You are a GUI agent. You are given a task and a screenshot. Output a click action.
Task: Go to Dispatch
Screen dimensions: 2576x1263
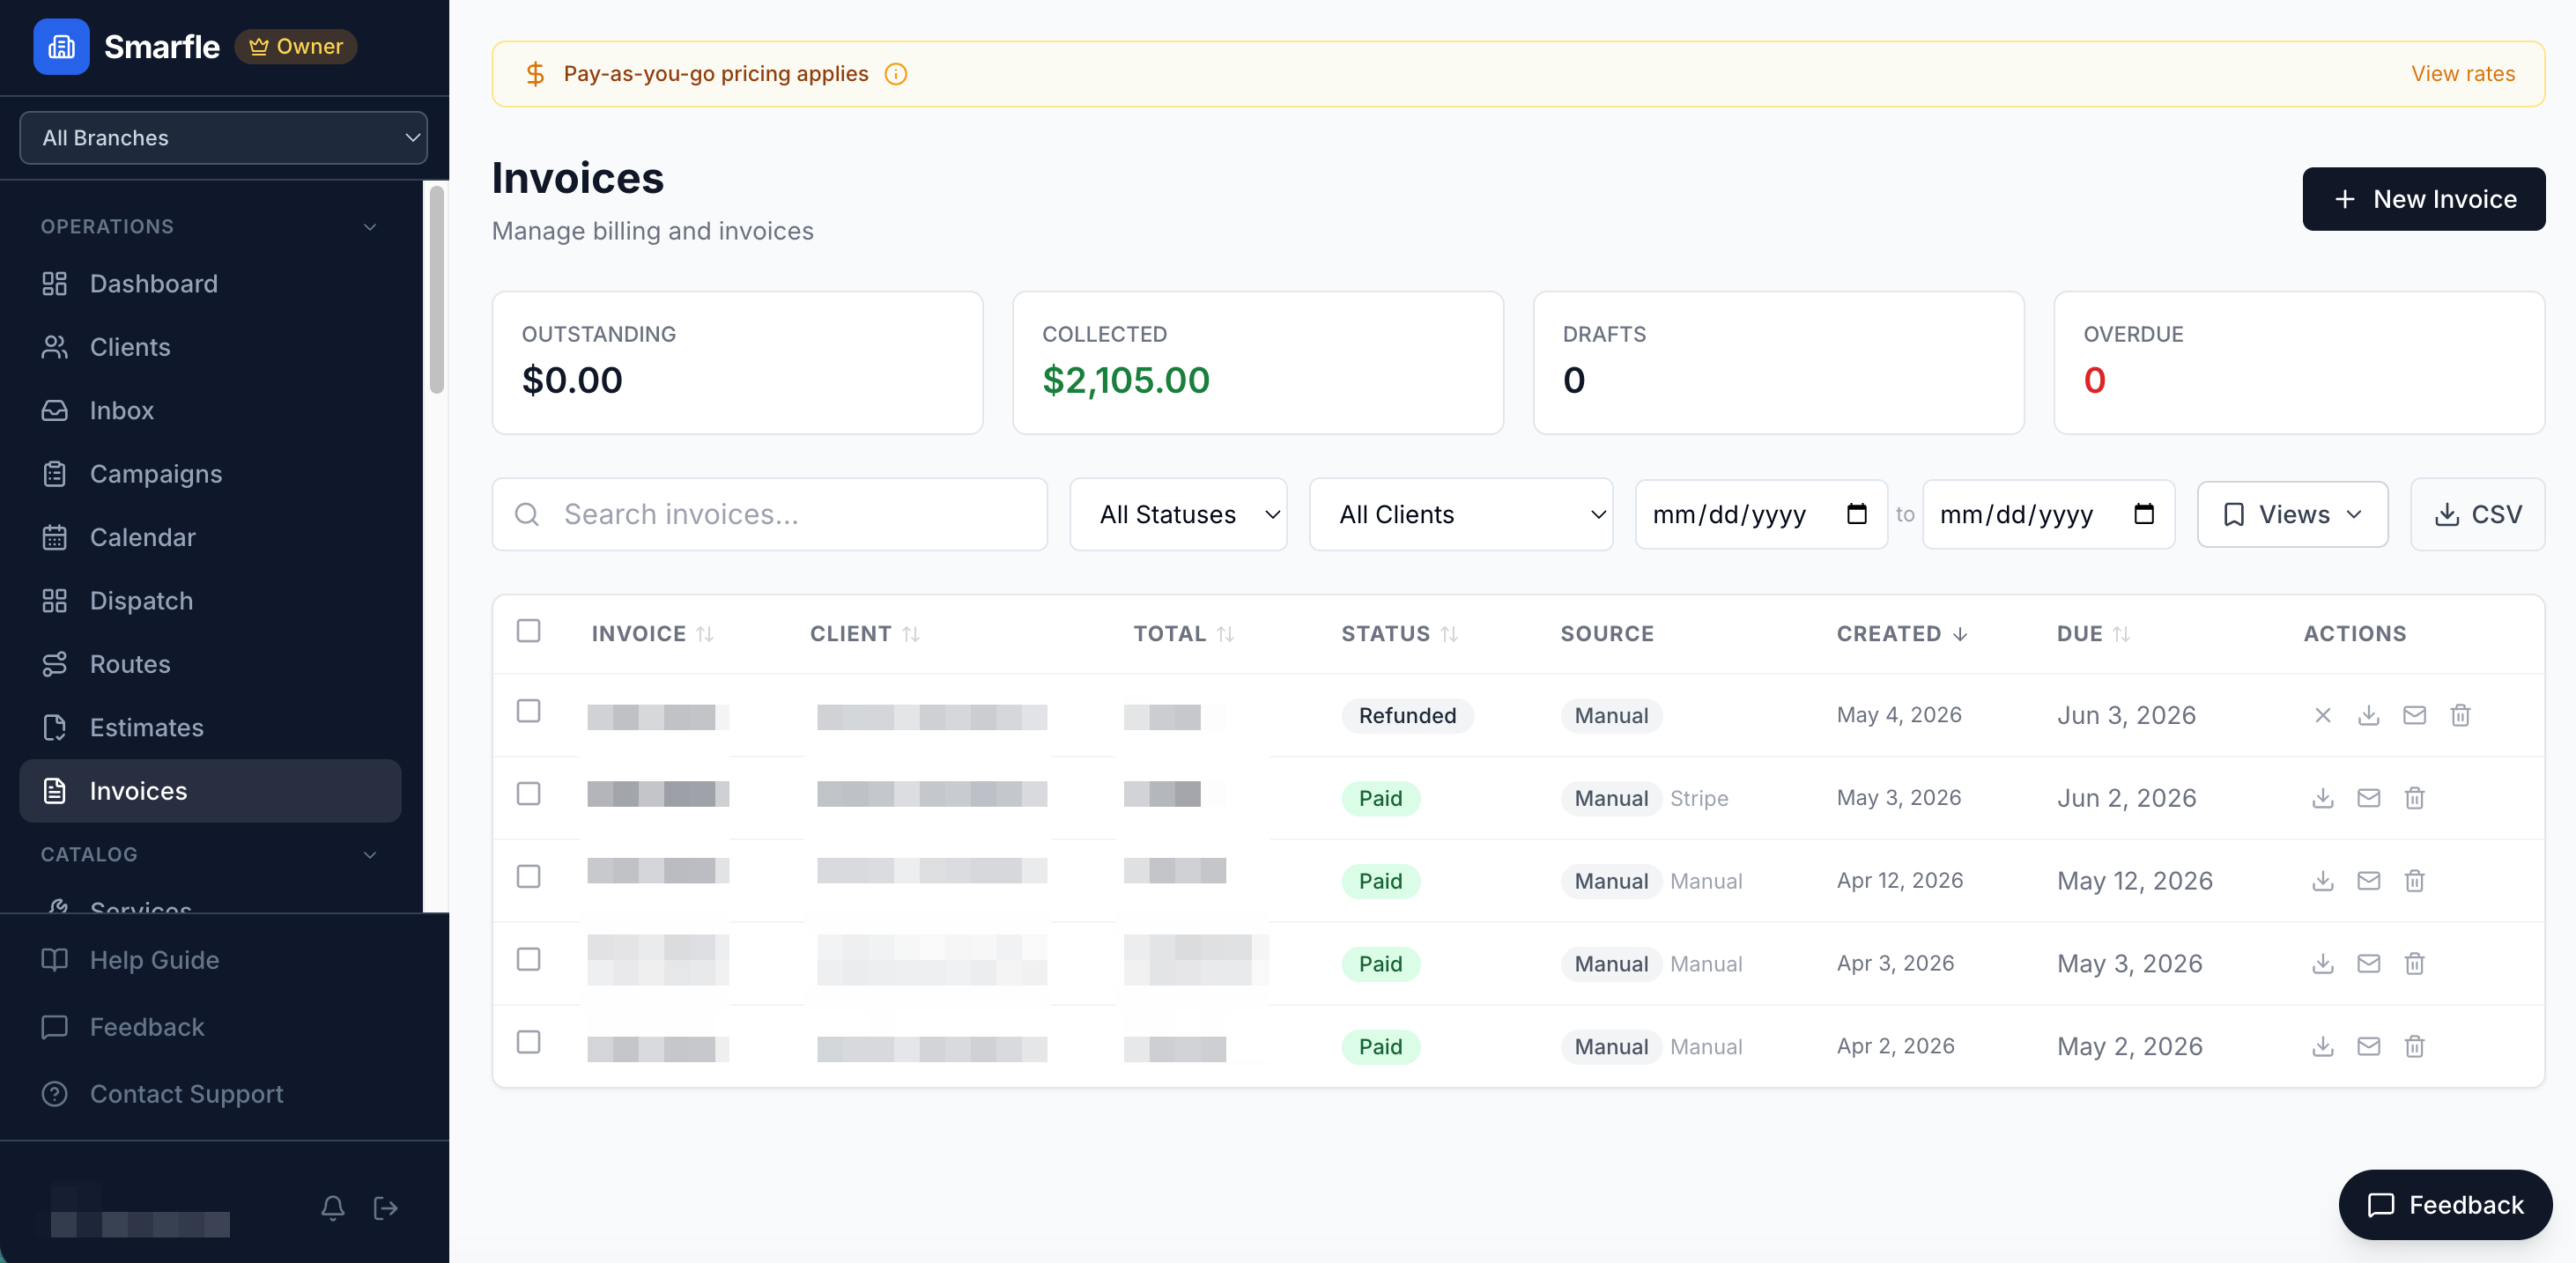tap(210, 601)
